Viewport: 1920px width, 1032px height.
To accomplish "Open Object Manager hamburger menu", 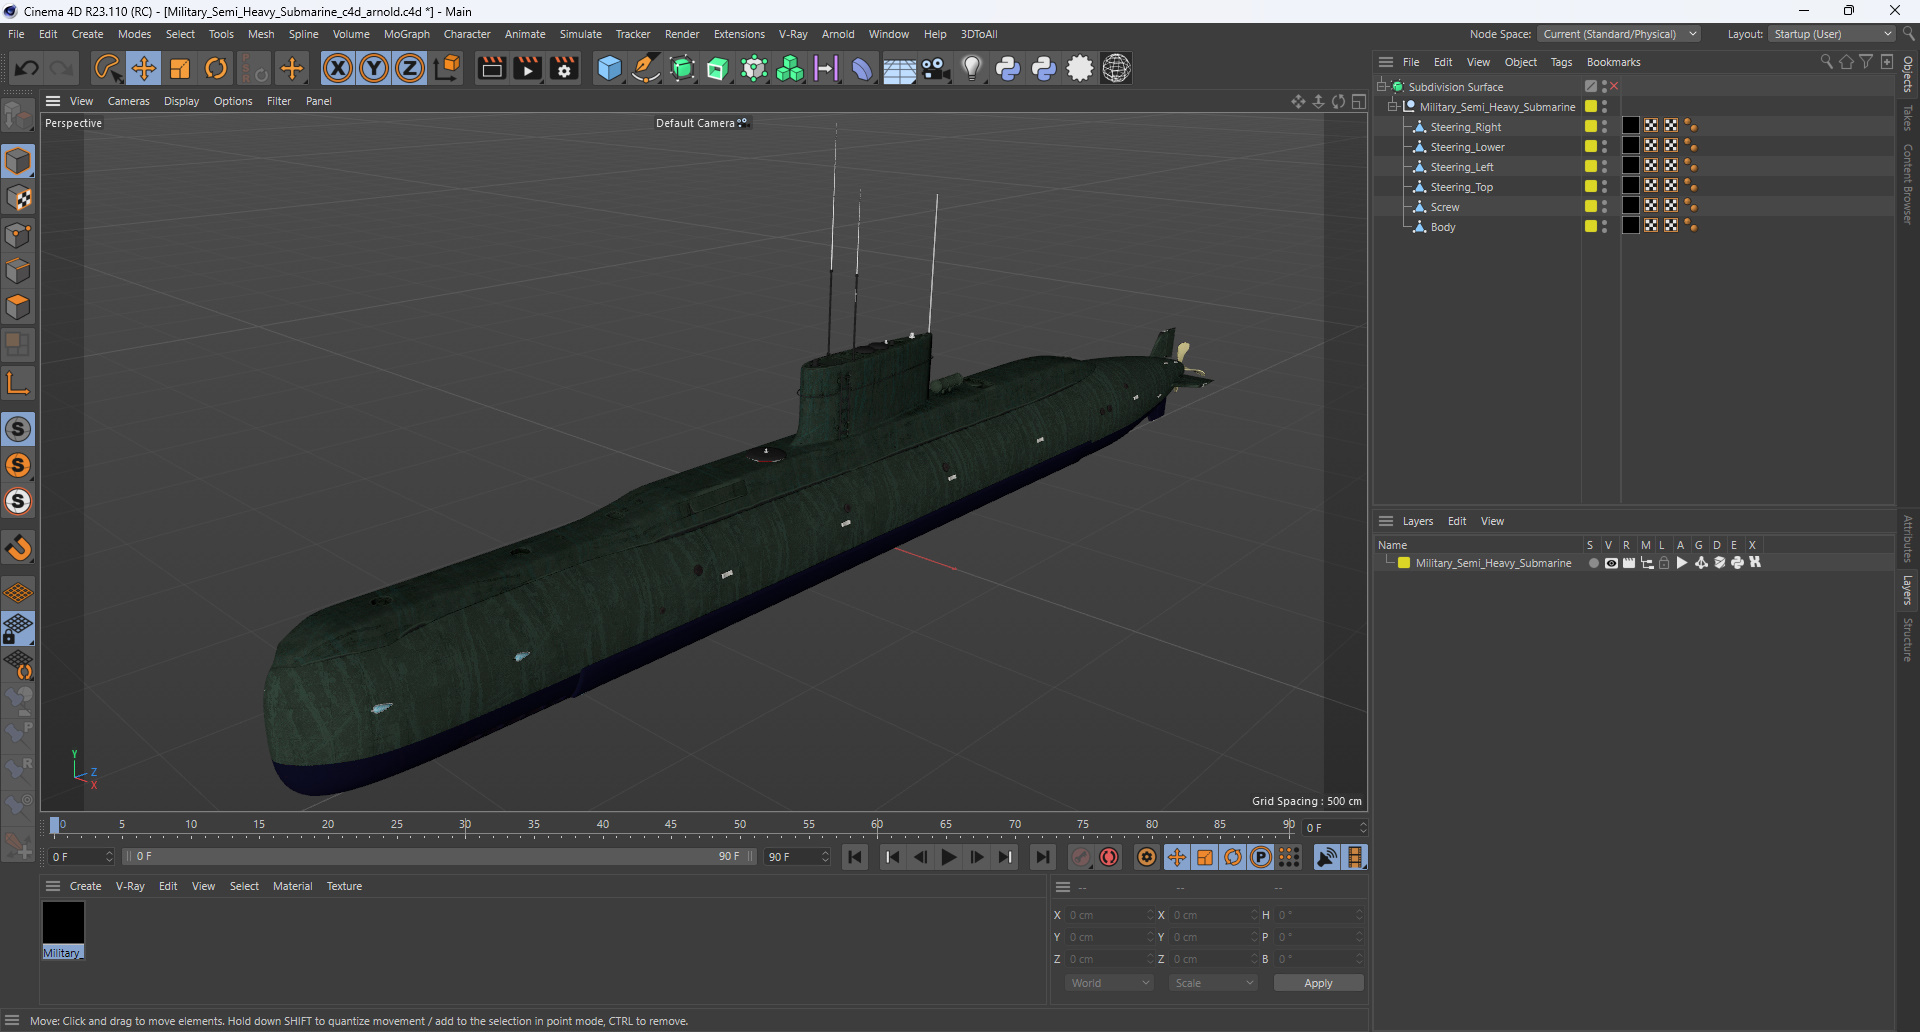I will (1385, 62).
